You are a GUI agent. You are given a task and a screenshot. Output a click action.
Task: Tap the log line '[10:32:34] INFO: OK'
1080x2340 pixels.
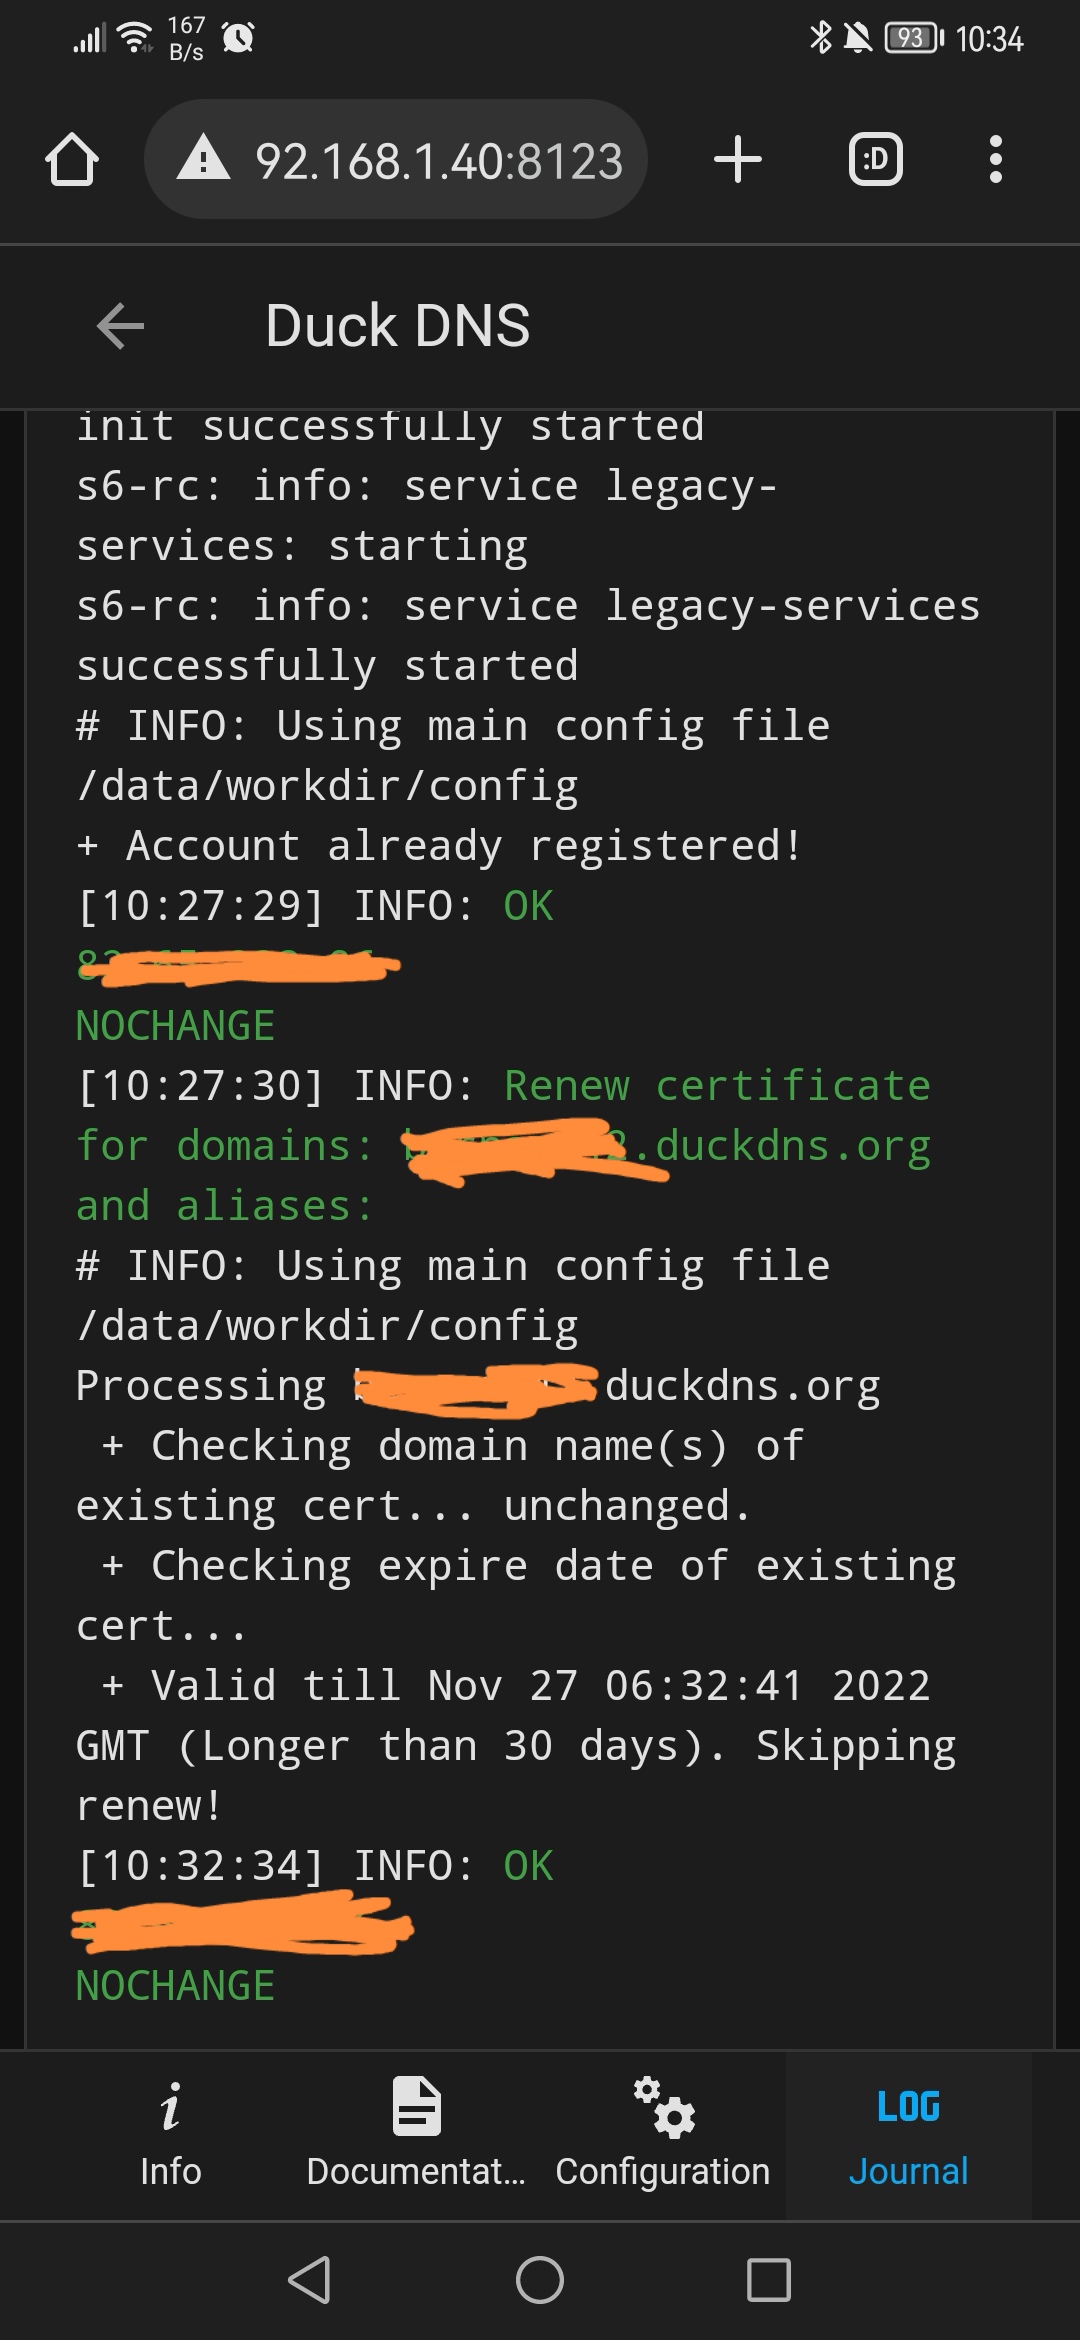tap(315, 1866)
